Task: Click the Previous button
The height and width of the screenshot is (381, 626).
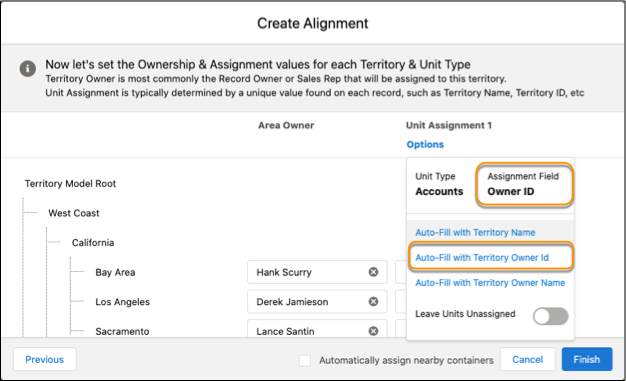Action: [45, 359]
